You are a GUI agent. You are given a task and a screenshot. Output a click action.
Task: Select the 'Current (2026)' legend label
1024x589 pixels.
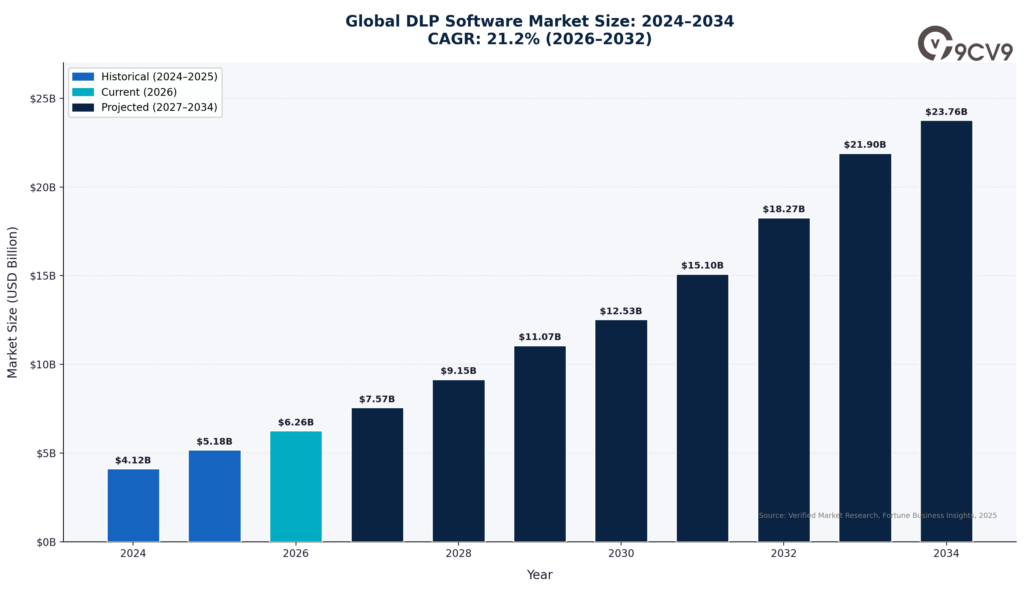[139, 92]
